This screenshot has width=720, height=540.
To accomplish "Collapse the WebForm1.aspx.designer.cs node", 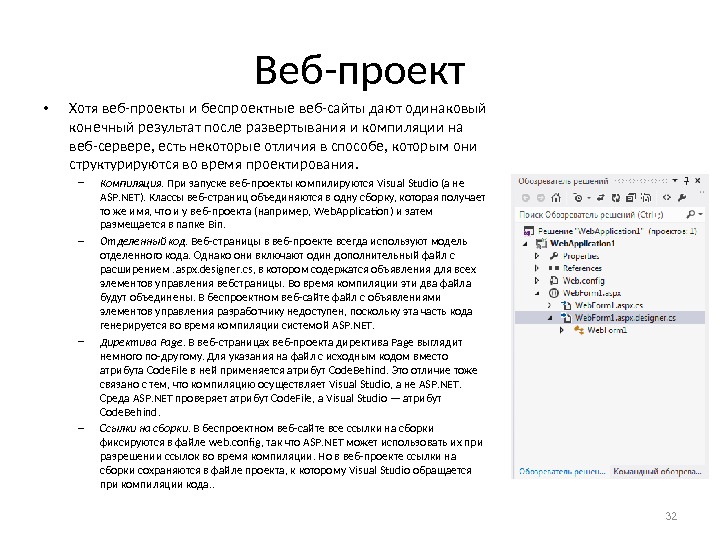I will tap(550, 318).
